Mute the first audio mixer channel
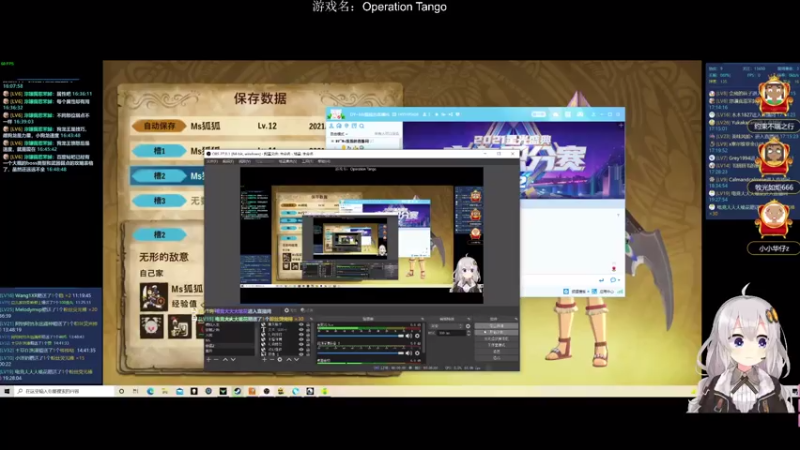This screenshot has width=800, height=450. 408,336
